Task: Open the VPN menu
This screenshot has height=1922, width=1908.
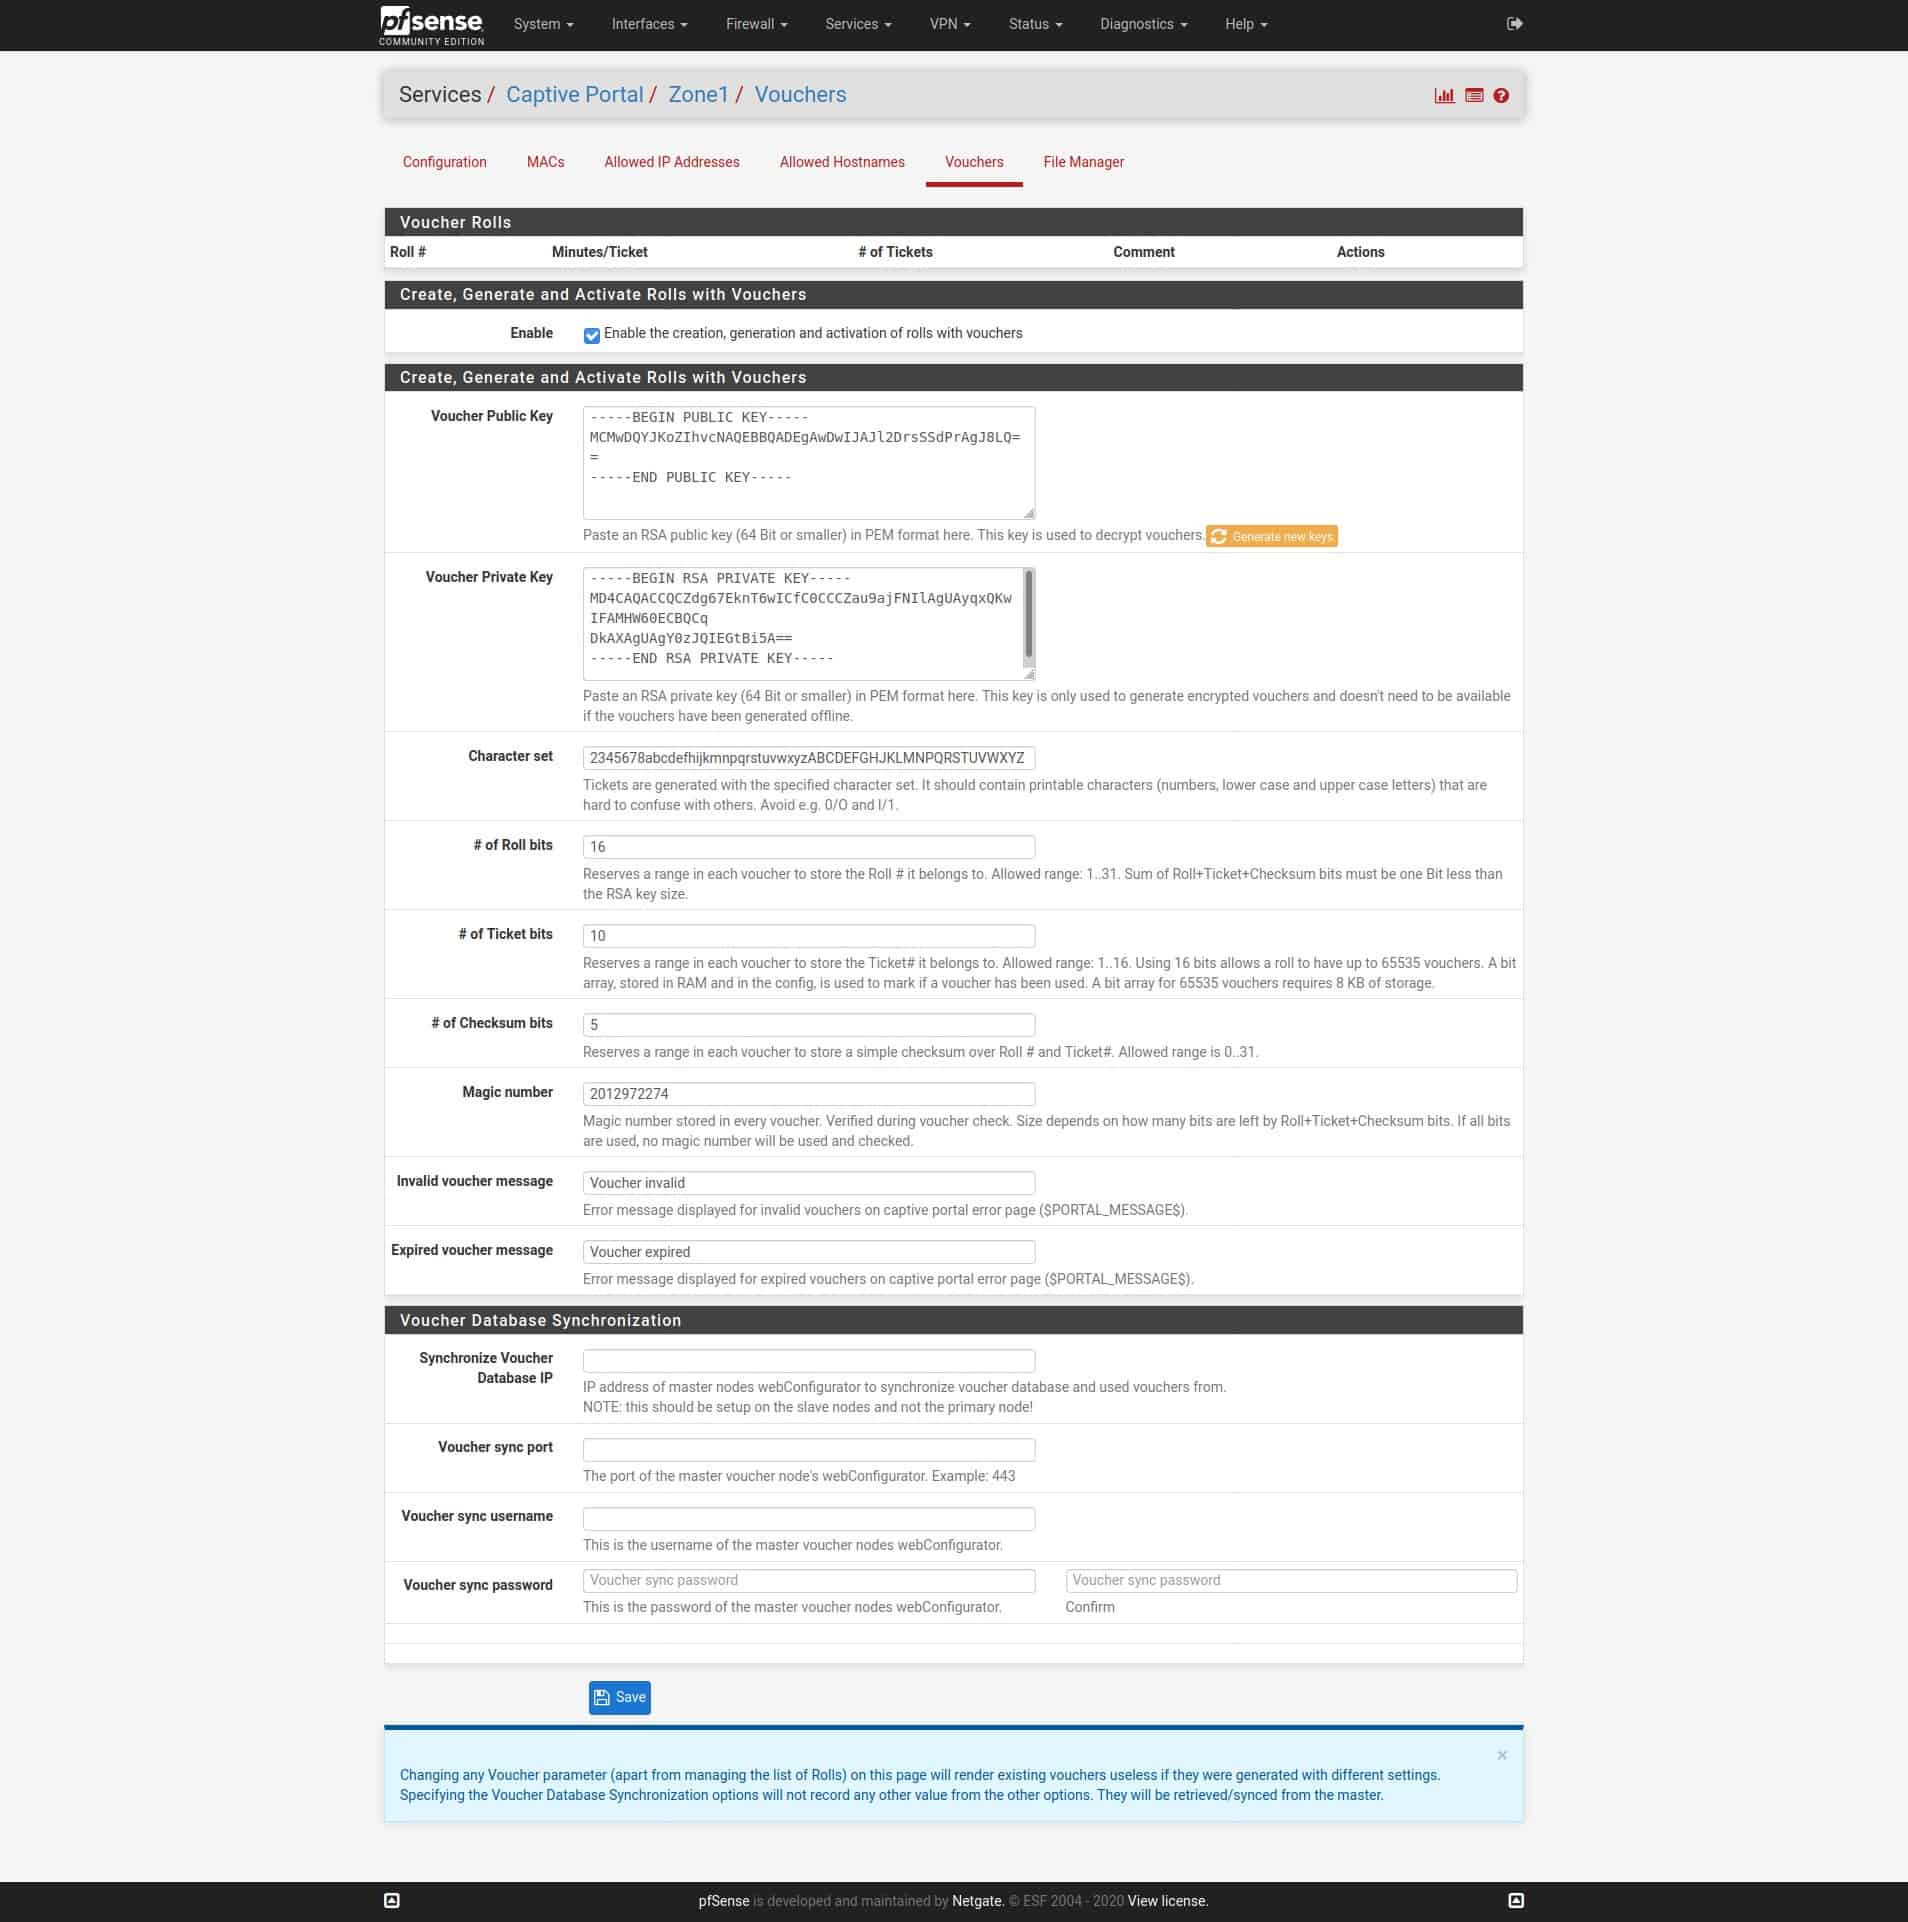Action: pyautogui.click(x=950, y=24)
